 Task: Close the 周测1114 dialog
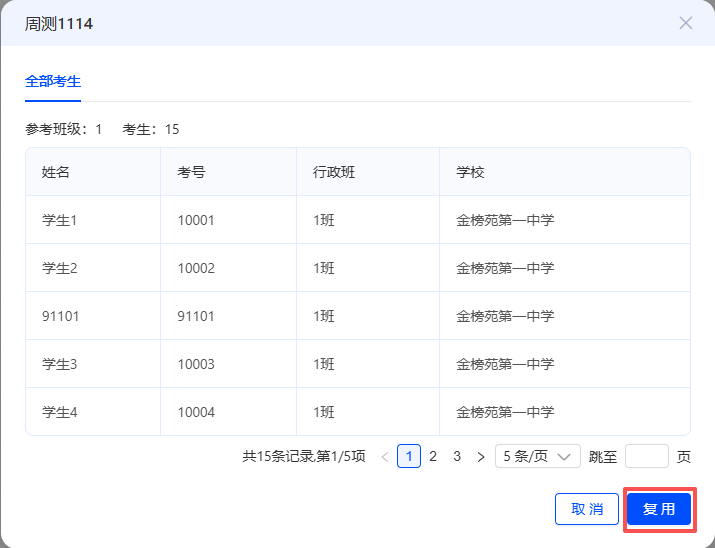[x=686, y=23]
